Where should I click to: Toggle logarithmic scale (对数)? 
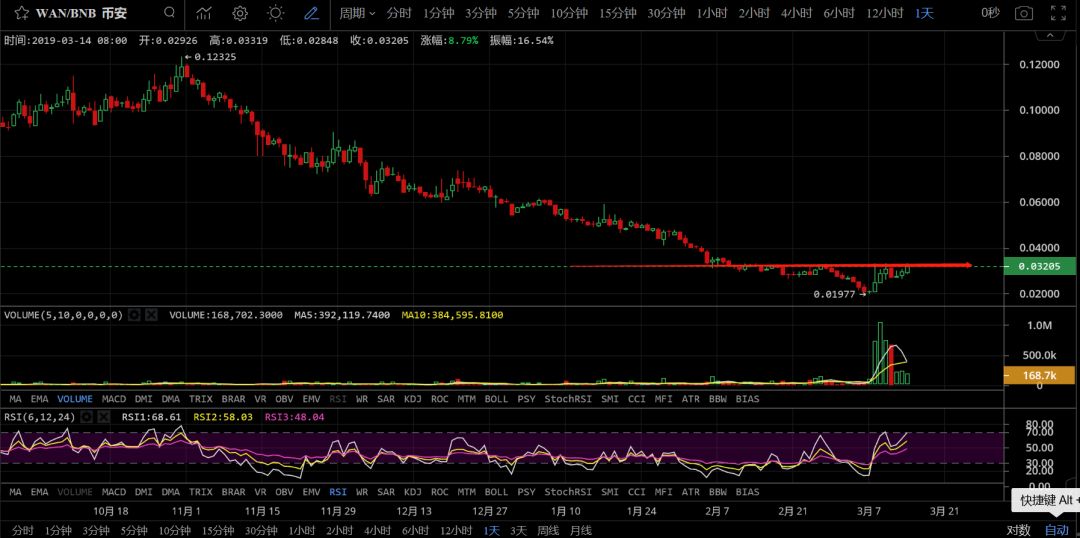point(1018,530)
